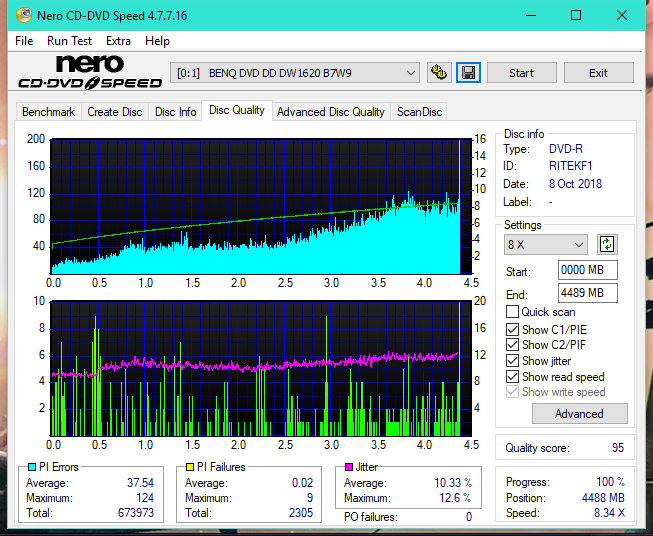Toggle Show C2/PIF checkbox
Viewport: 653px width, 536px height.
click(512, 344)
